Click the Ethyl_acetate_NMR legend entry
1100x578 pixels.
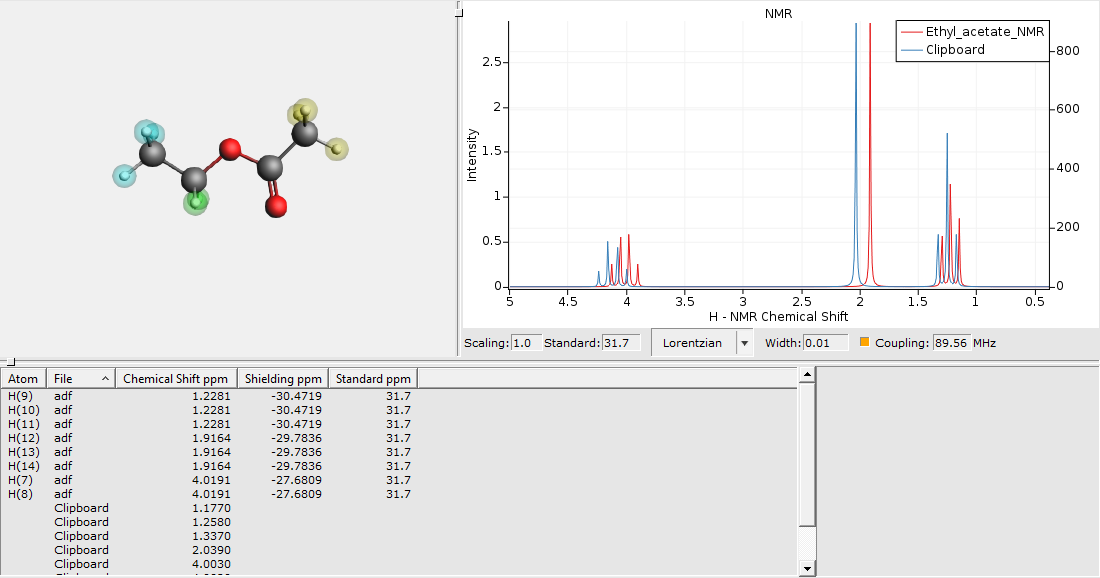point(974,32)
